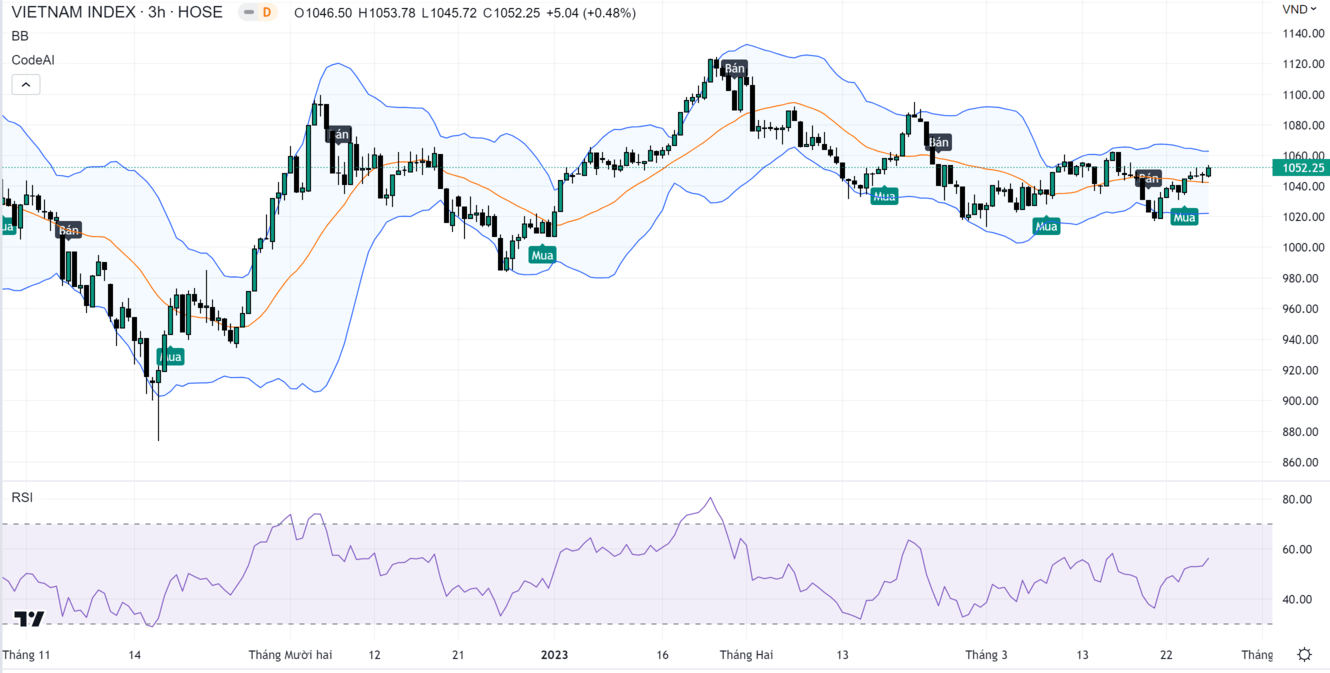Click the 22 date label on time axis
Image resolution: width=1330 pixels, height=673 pixels.
tap(1166, 655)
